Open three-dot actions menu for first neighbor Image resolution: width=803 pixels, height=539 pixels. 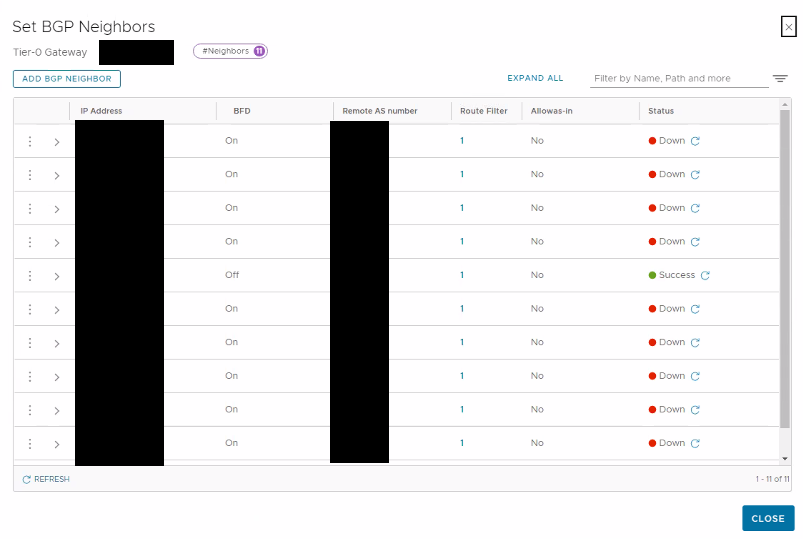(30, 141)
